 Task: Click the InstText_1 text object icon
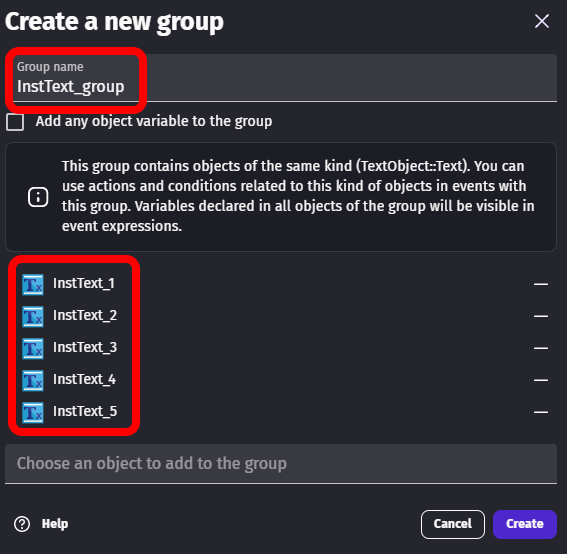(33, 285)
